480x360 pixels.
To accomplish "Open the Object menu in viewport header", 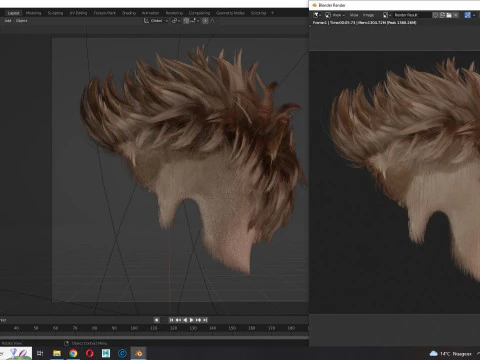I will coord(21,21).
